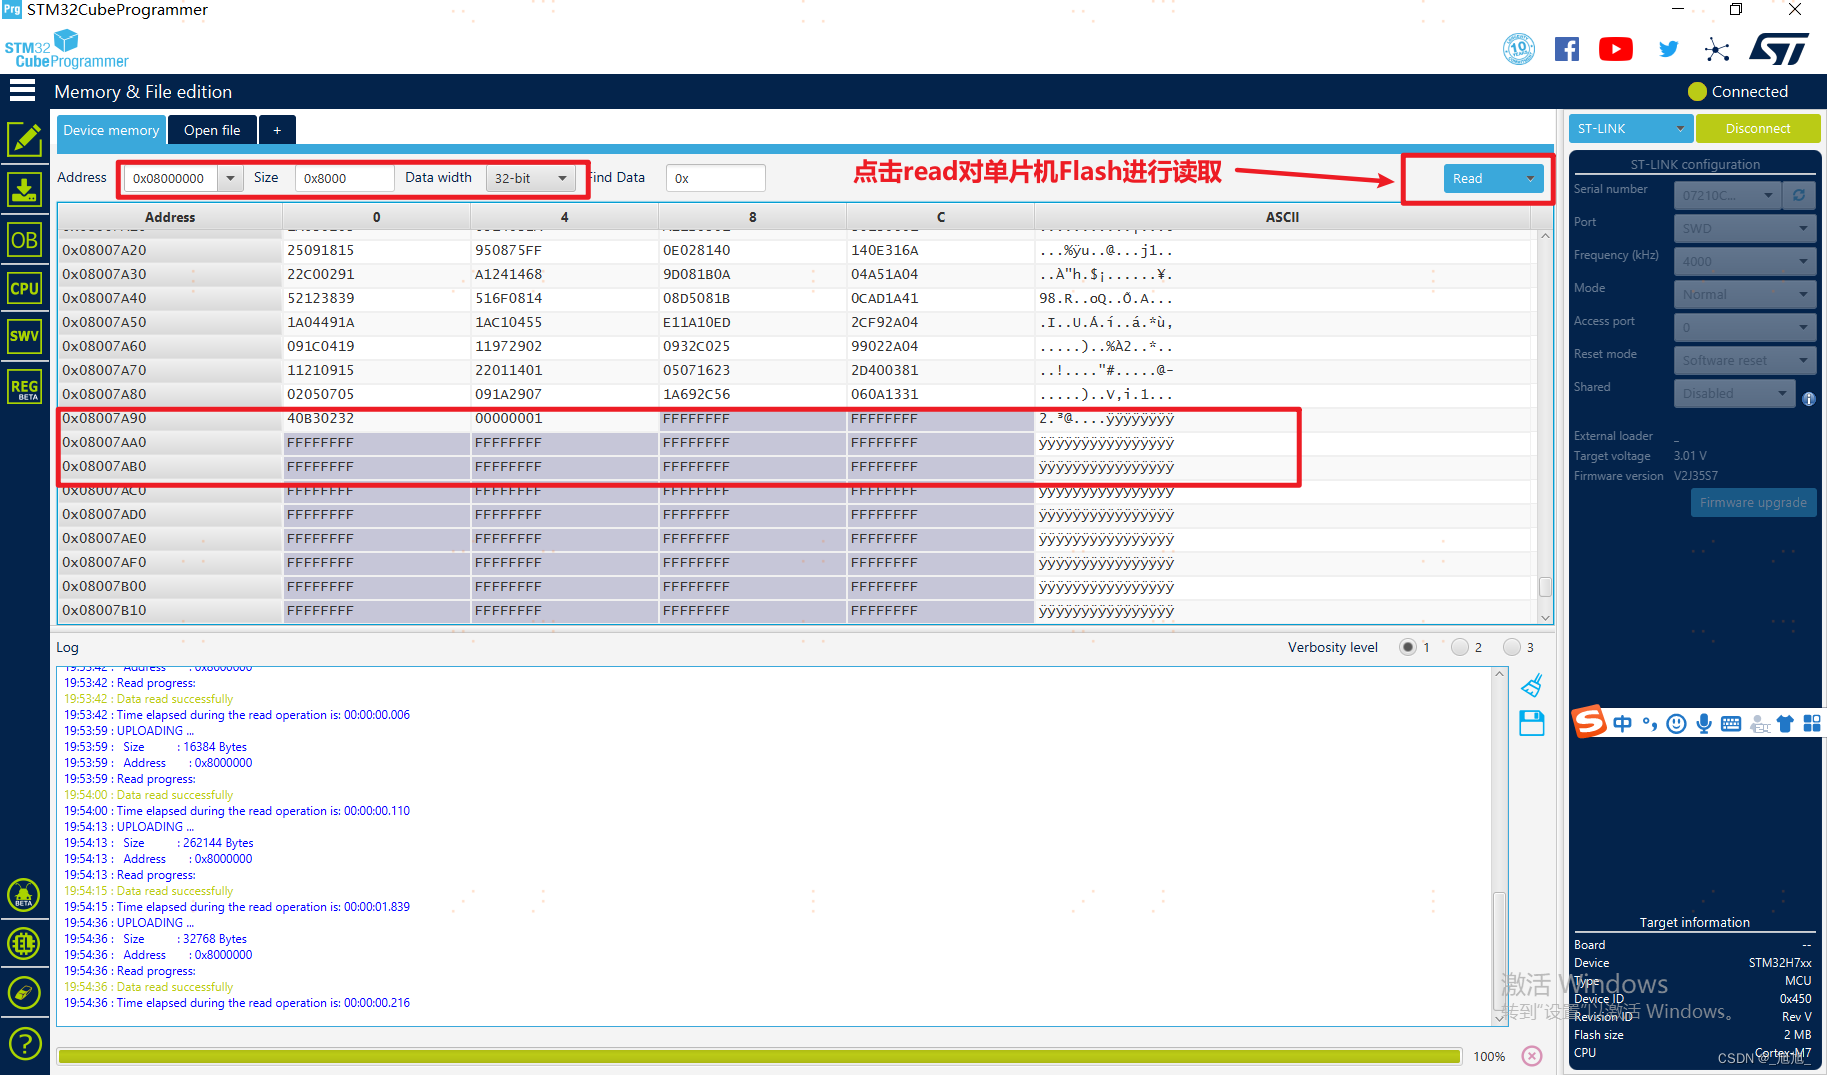Click the Address input field
The image size is (1827, 1075).
[171, 178]
